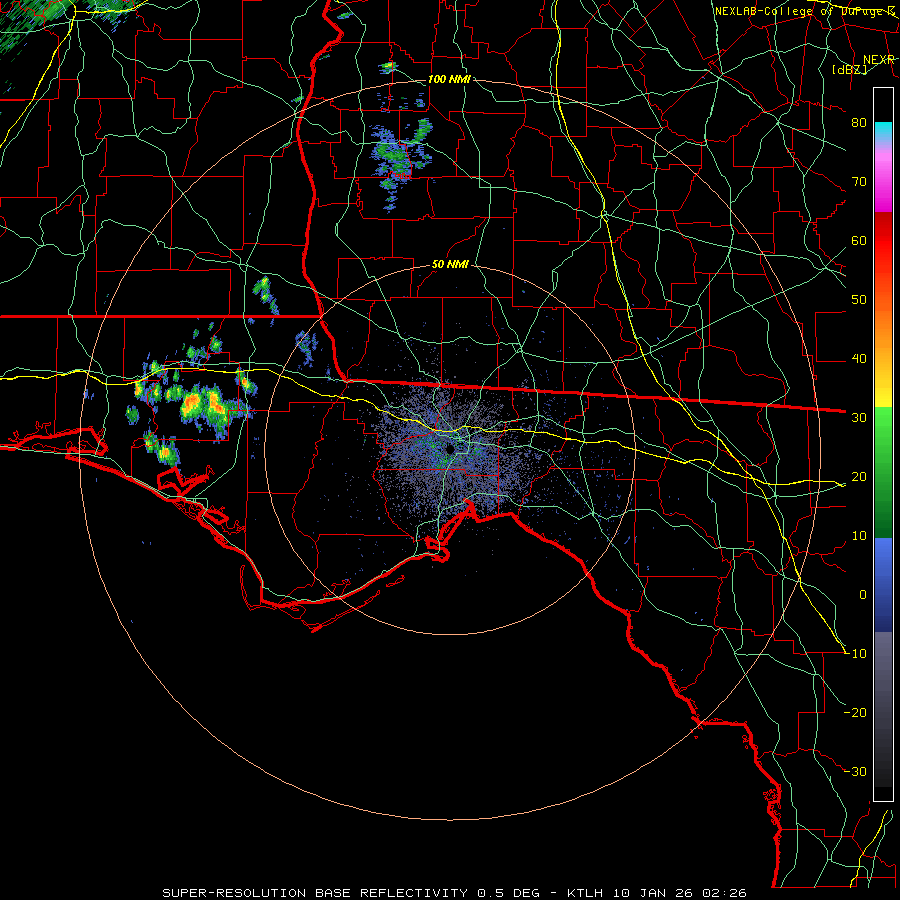The height and width of the screenshot is (900, 900).
Task: Click the NEXLAB-College of DuPage credit text
Action: pyautogui.click(x=805, y=11)
